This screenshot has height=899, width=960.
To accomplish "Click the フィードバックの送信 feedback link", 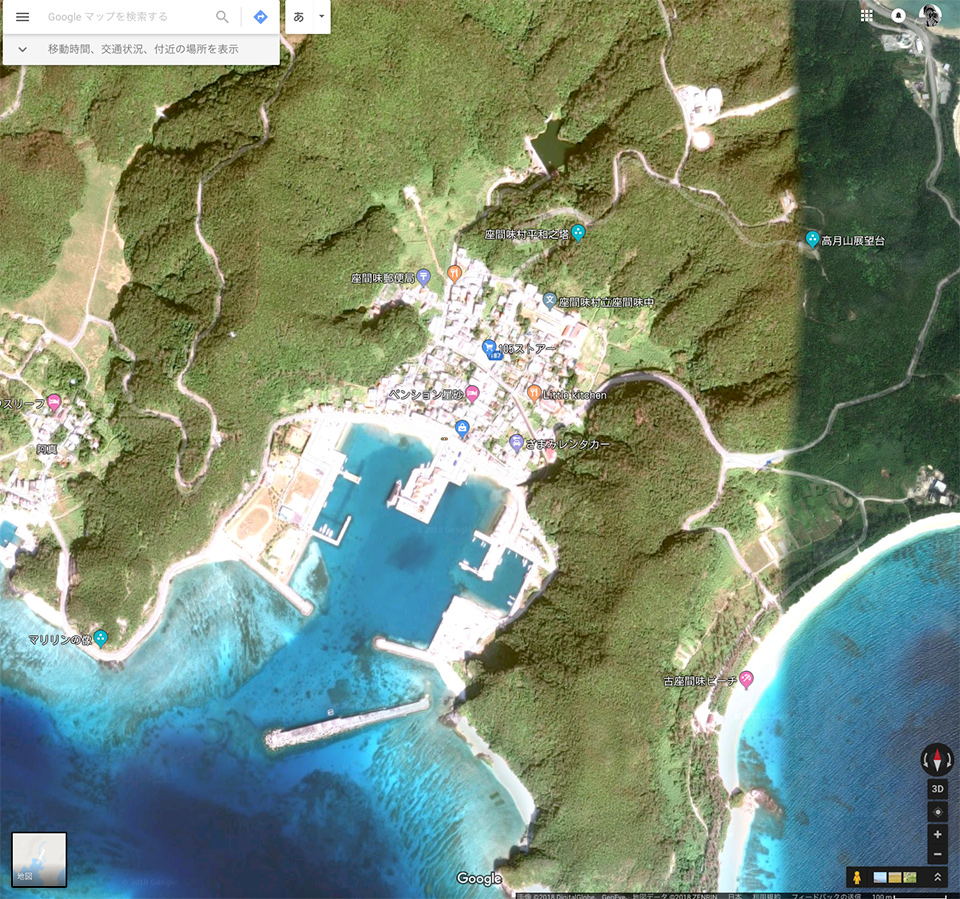I will pyautogui.click(x=826, y=896).
